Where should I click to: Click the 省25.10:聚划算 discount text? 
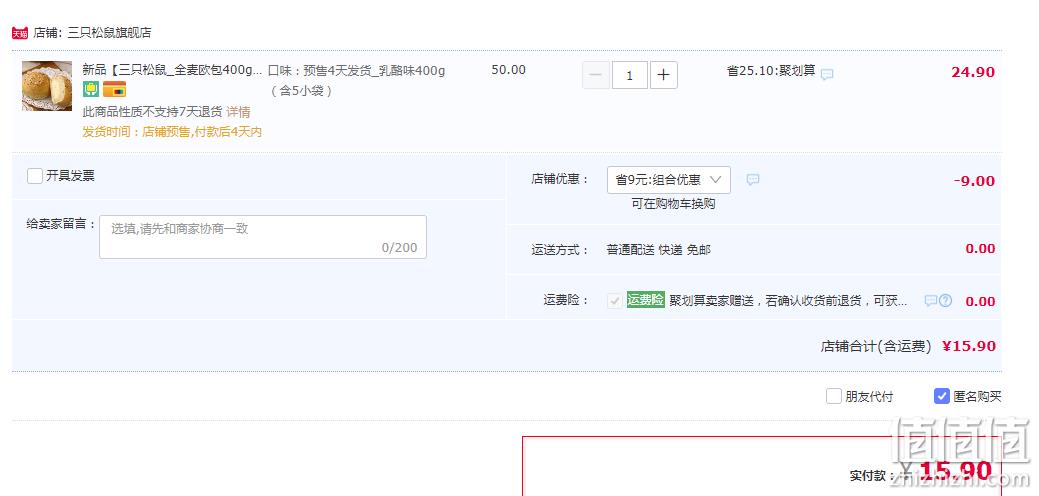pyautogui.click(x=771, y=71)
